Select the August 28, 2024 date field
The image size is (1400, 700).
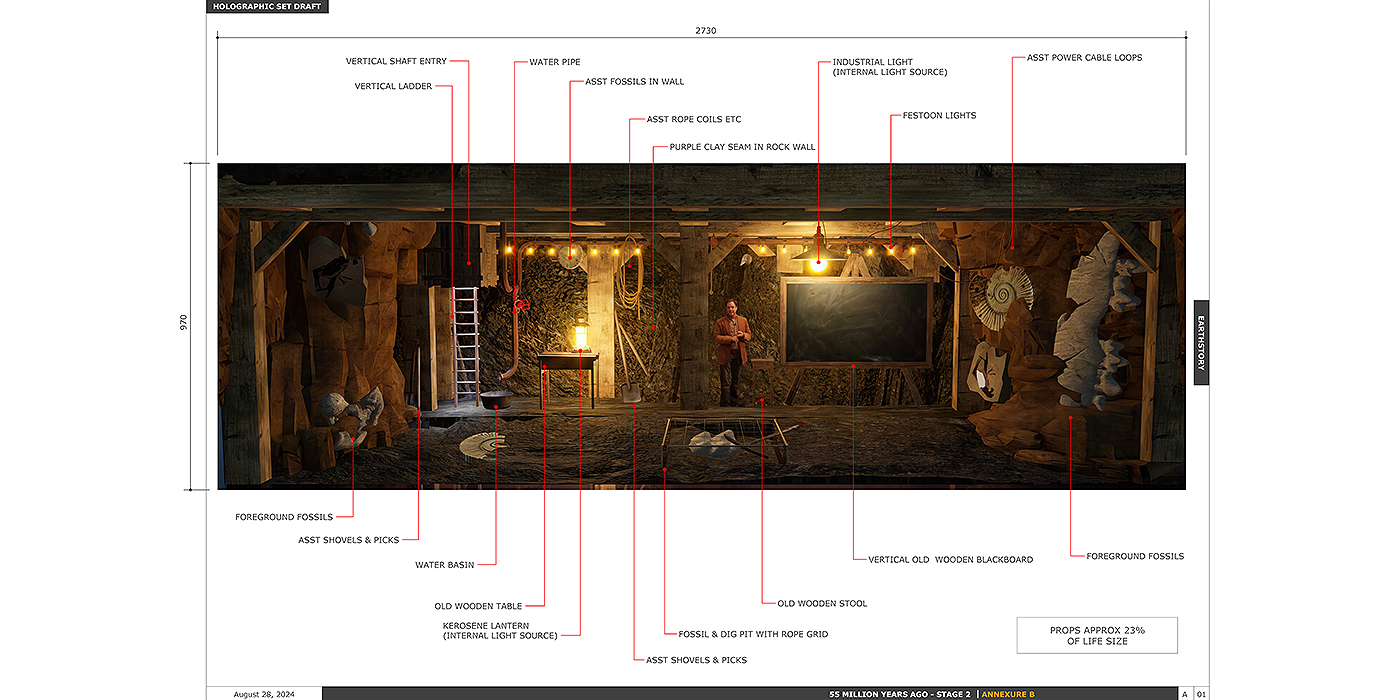264,694
